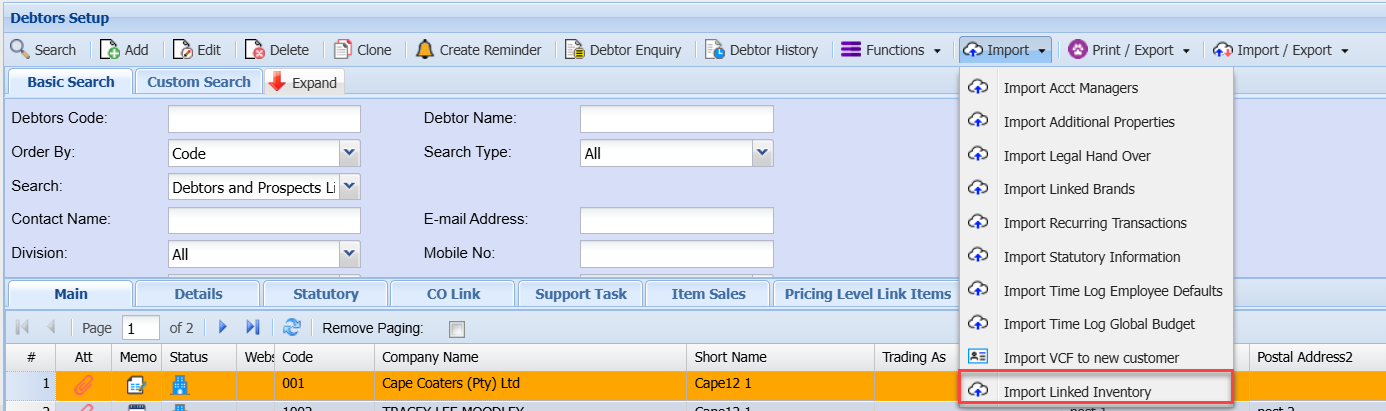Open the Order By dropdown
The width and height of the screenshot is (1386, 411).
[349, 153]
